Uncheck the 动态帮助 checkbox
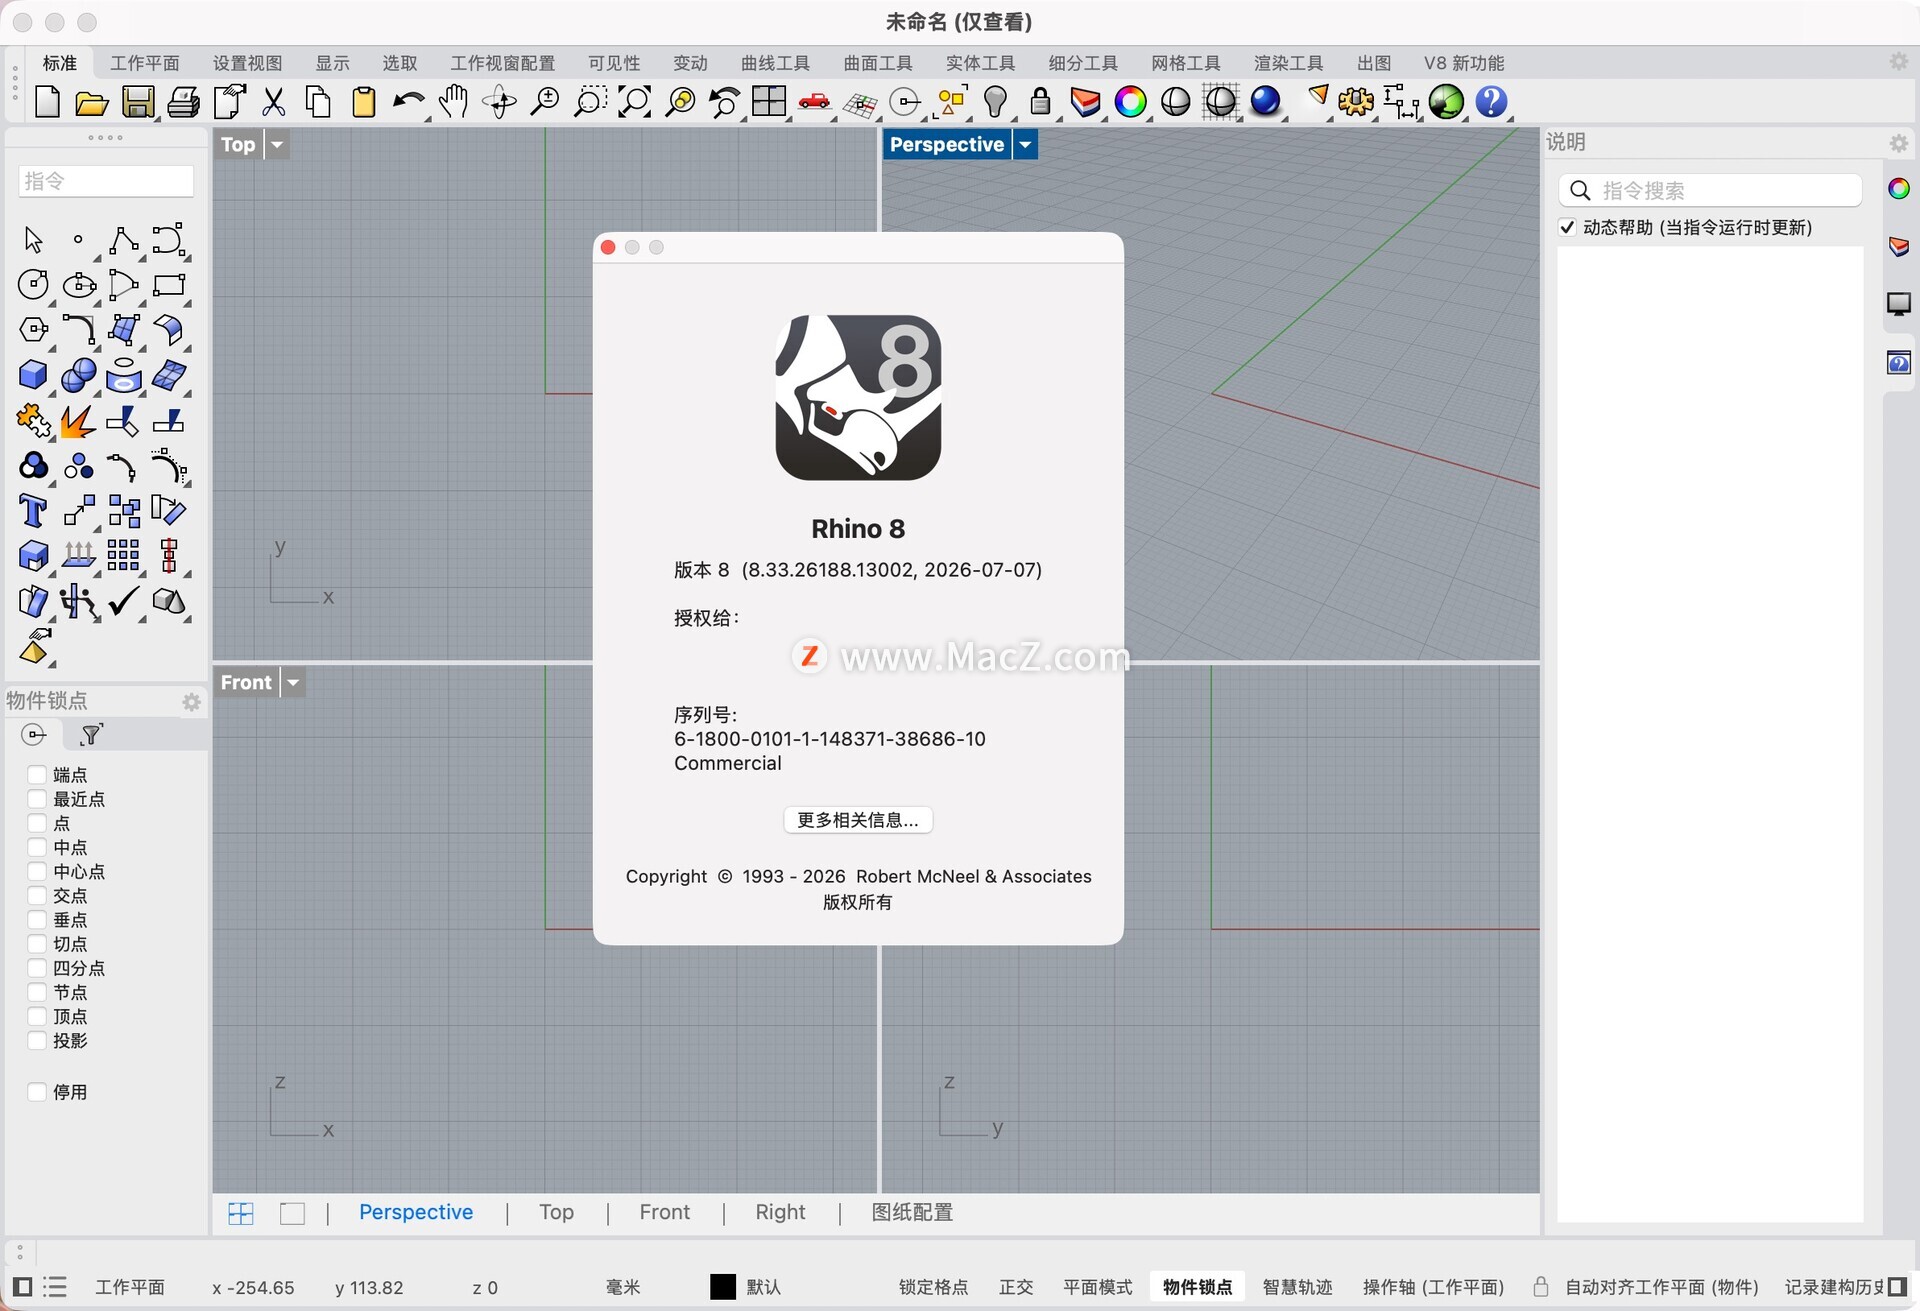The width and height of the screenshot is (1920, 1311). click(1568, 228)
